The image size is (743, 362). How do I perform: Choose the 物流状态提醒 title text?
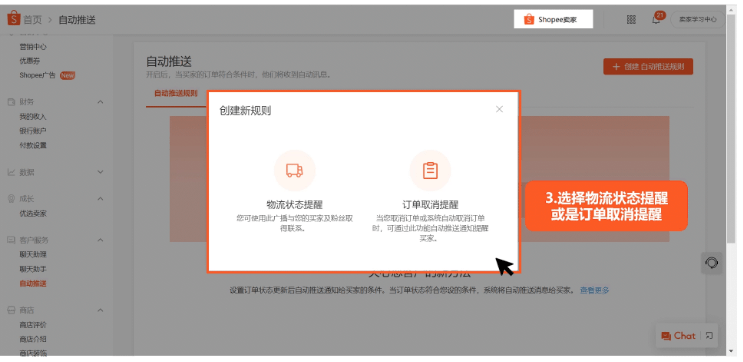tap(294, 205)
